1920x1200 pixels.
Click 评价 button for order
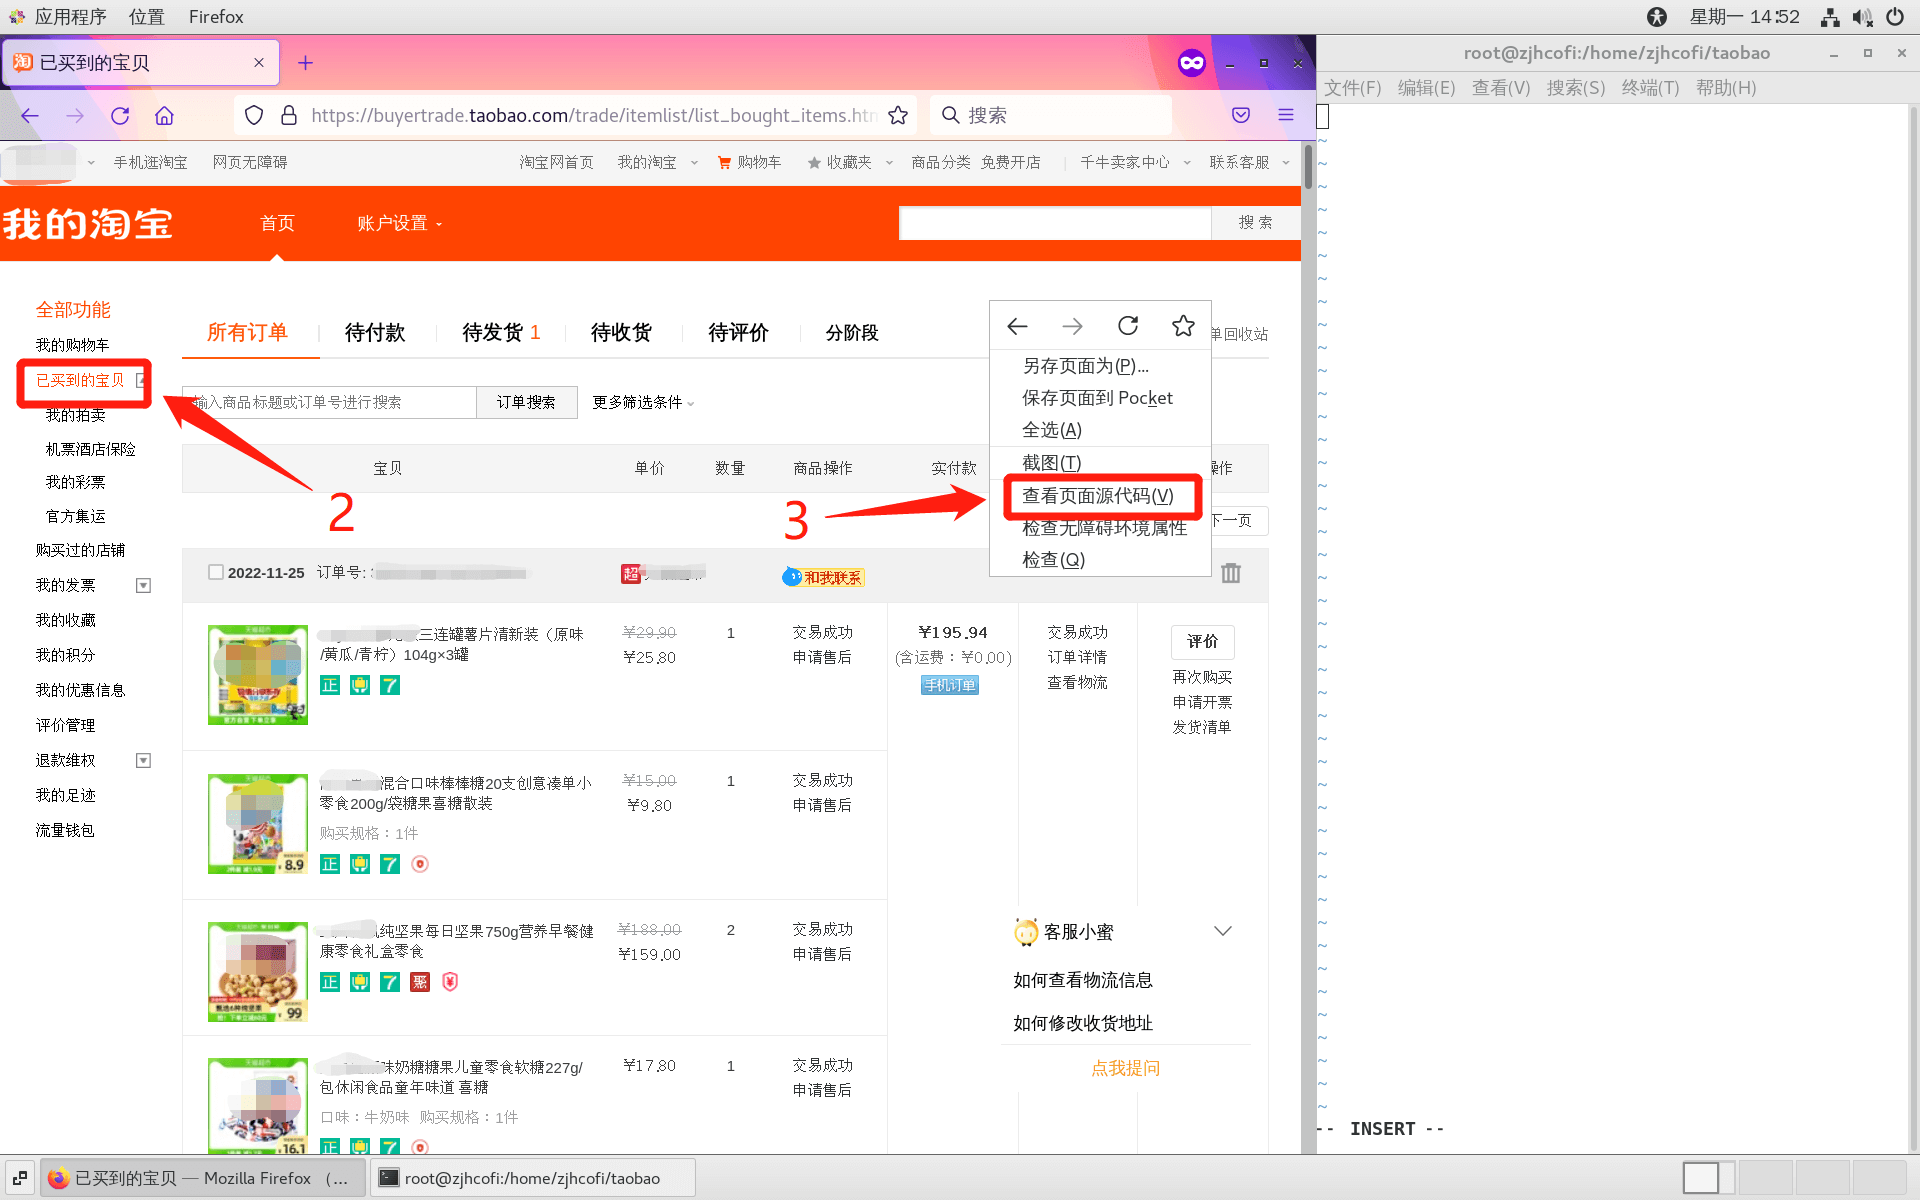click(1202, 642)
